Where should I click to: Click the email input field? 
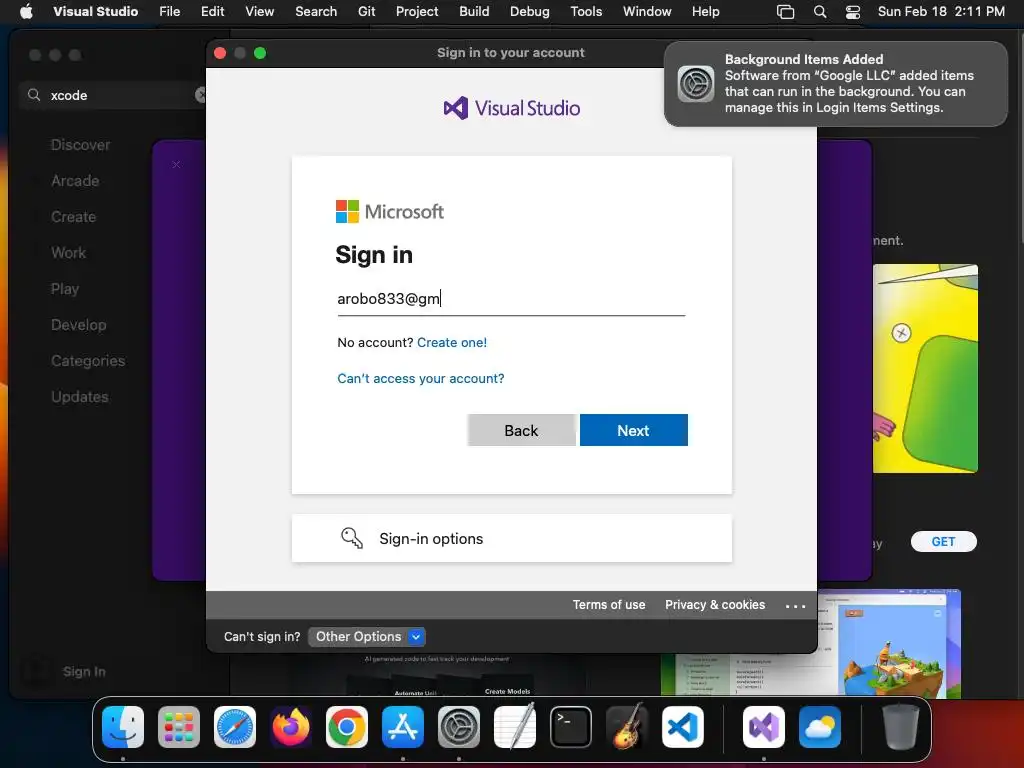pyautogui.click(x=511, y=299)
